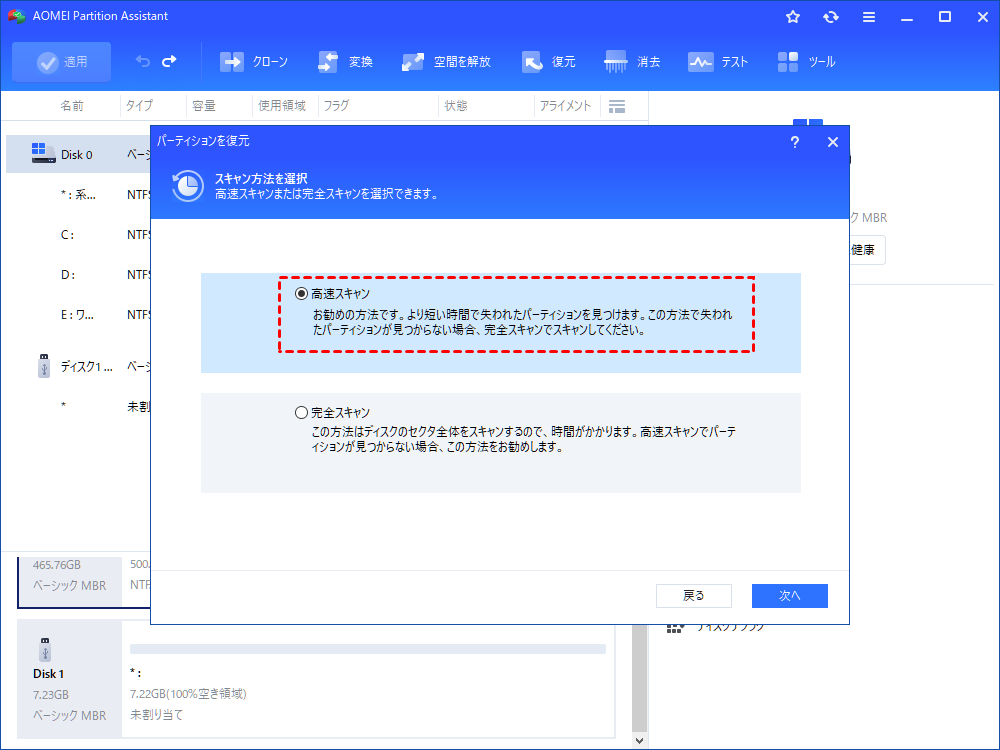The height and width of the screenshot is (750, 1000).
Task: Open the Recover (復元) tool
Action: pyautogui.click(x=532, y=62)
